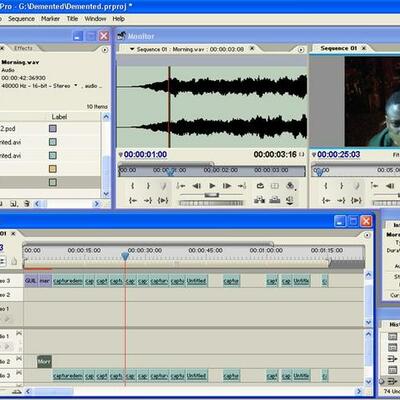Open the Window menu
This screenshot has width=400, height=400.
click(x=95, y=19)
